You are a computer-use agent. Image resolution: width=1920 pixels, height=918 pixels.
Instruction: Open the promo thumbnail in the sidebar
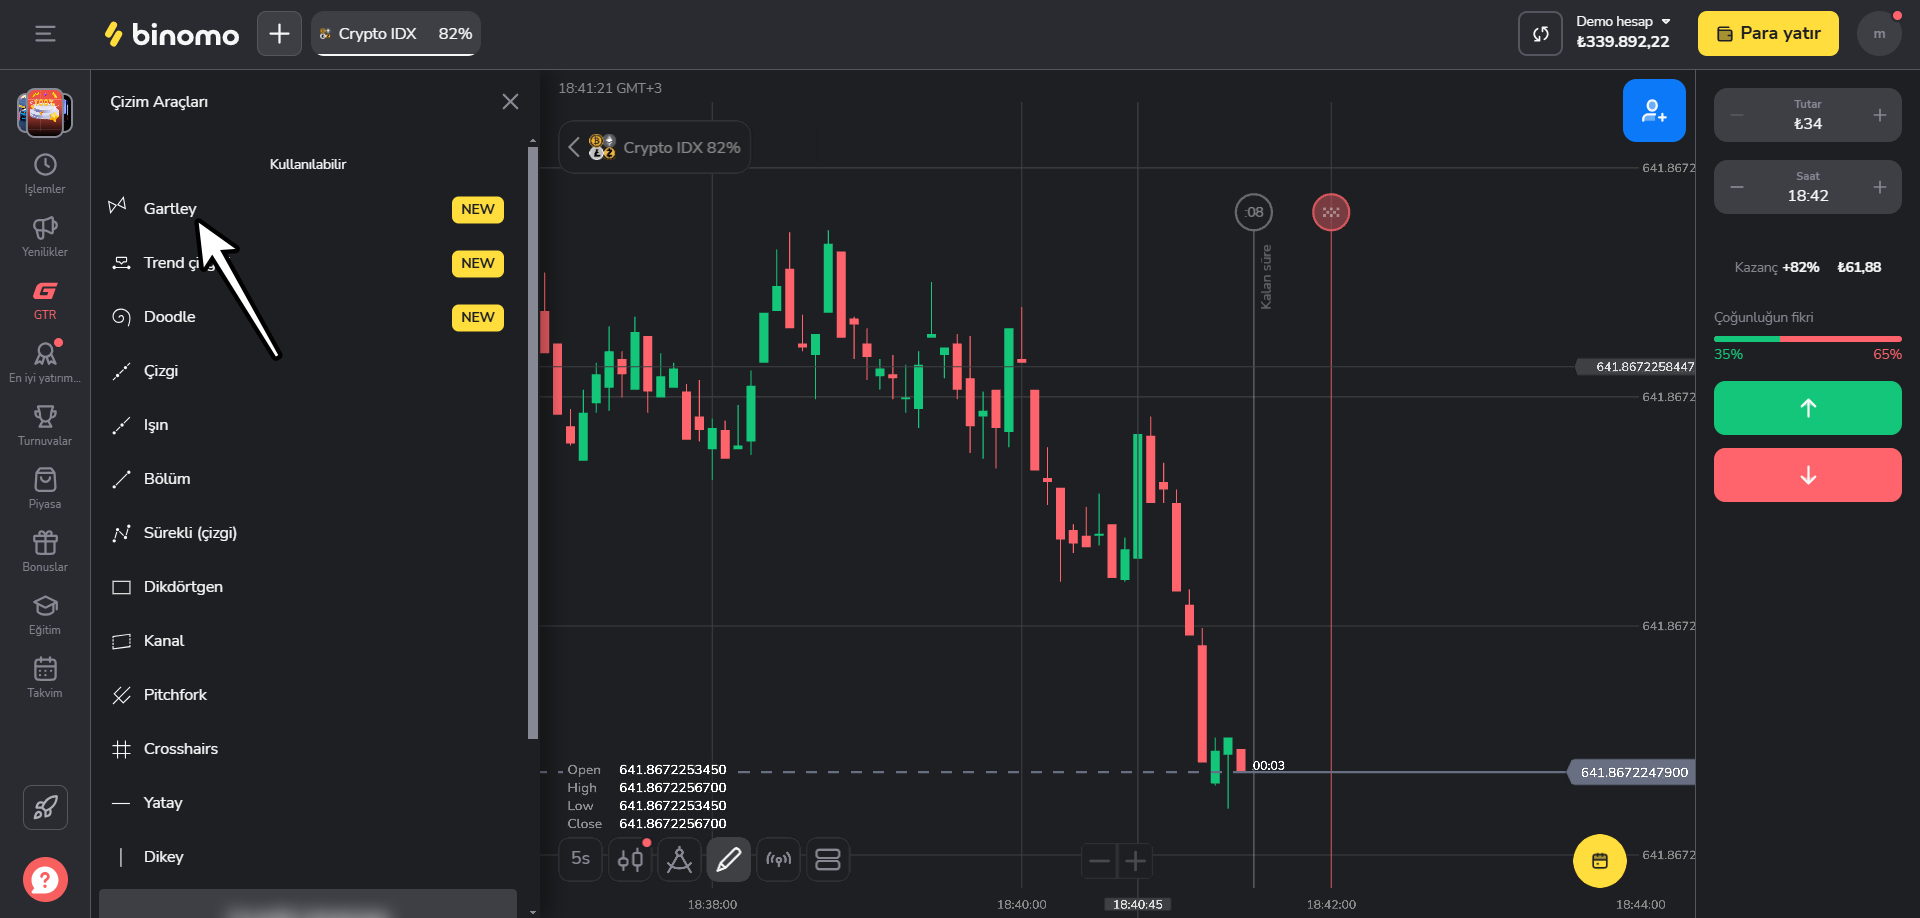(x=45, y=112)
